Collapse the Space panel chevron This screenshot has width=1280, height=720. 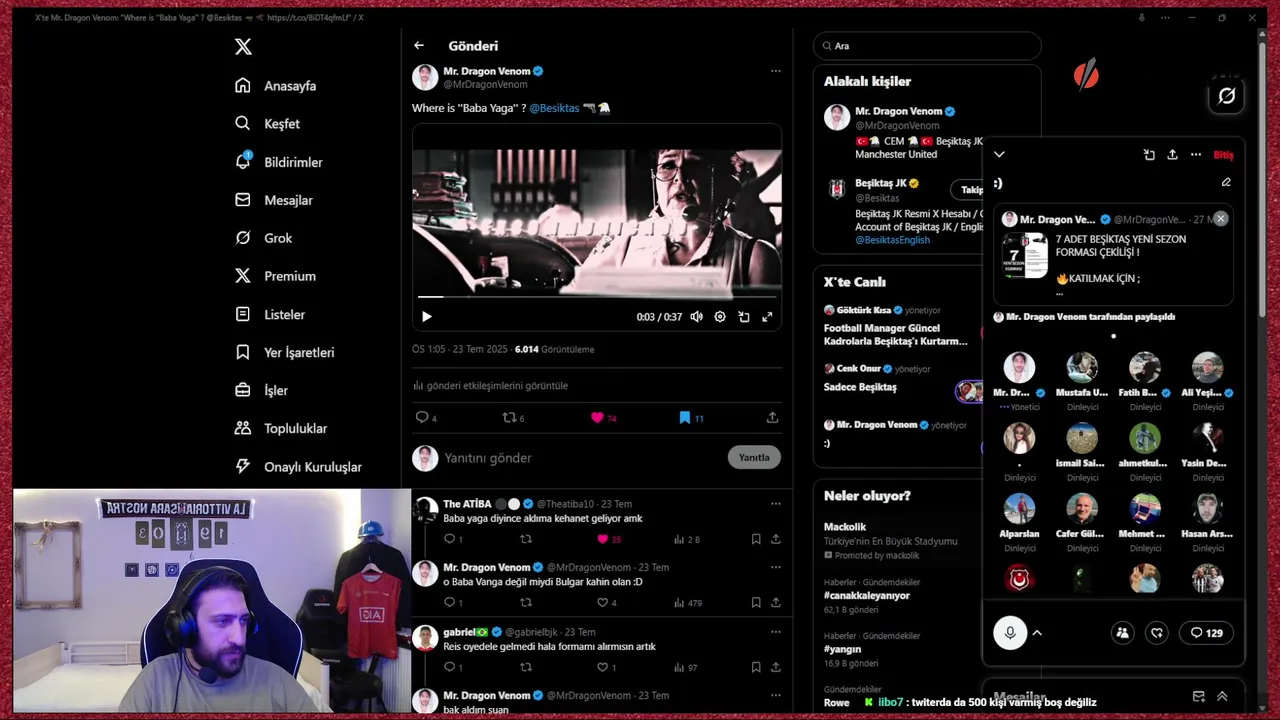pyautogui.click(x=999, y=155)
